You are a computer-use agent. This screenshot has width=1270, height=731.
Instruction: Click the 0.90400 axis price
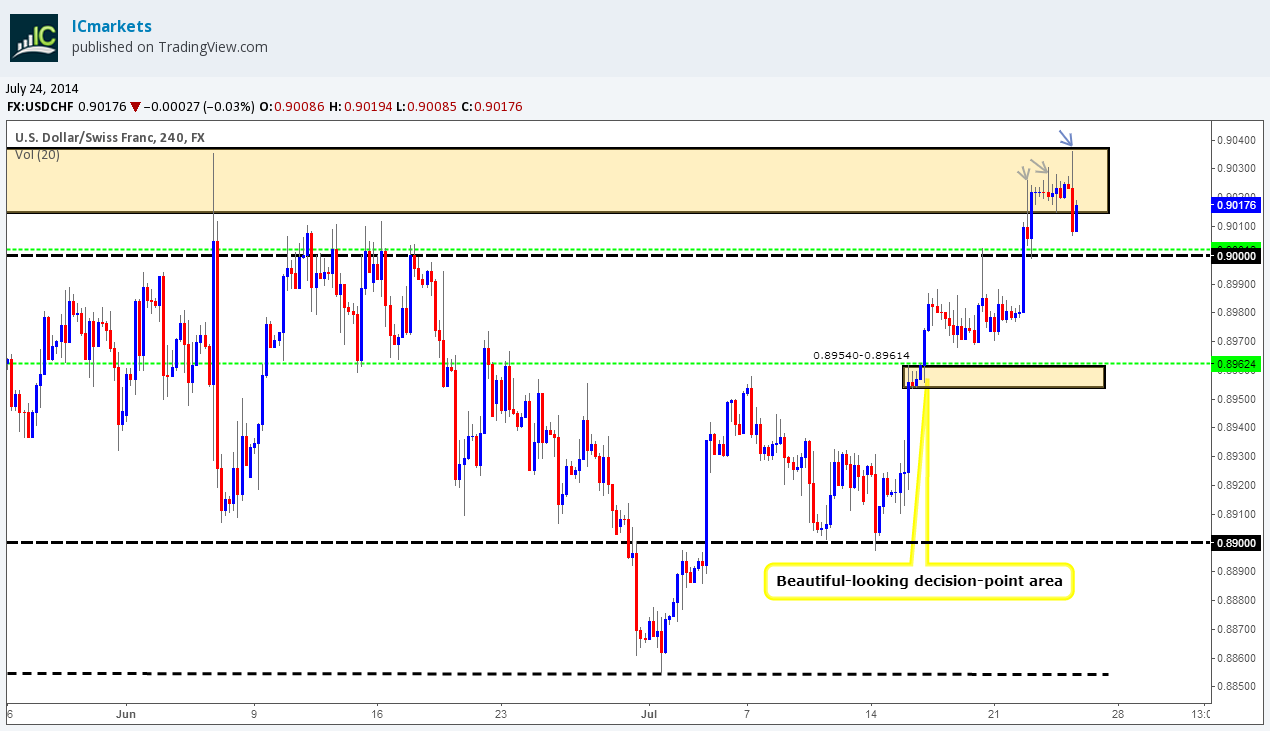tap(1237, 140)
